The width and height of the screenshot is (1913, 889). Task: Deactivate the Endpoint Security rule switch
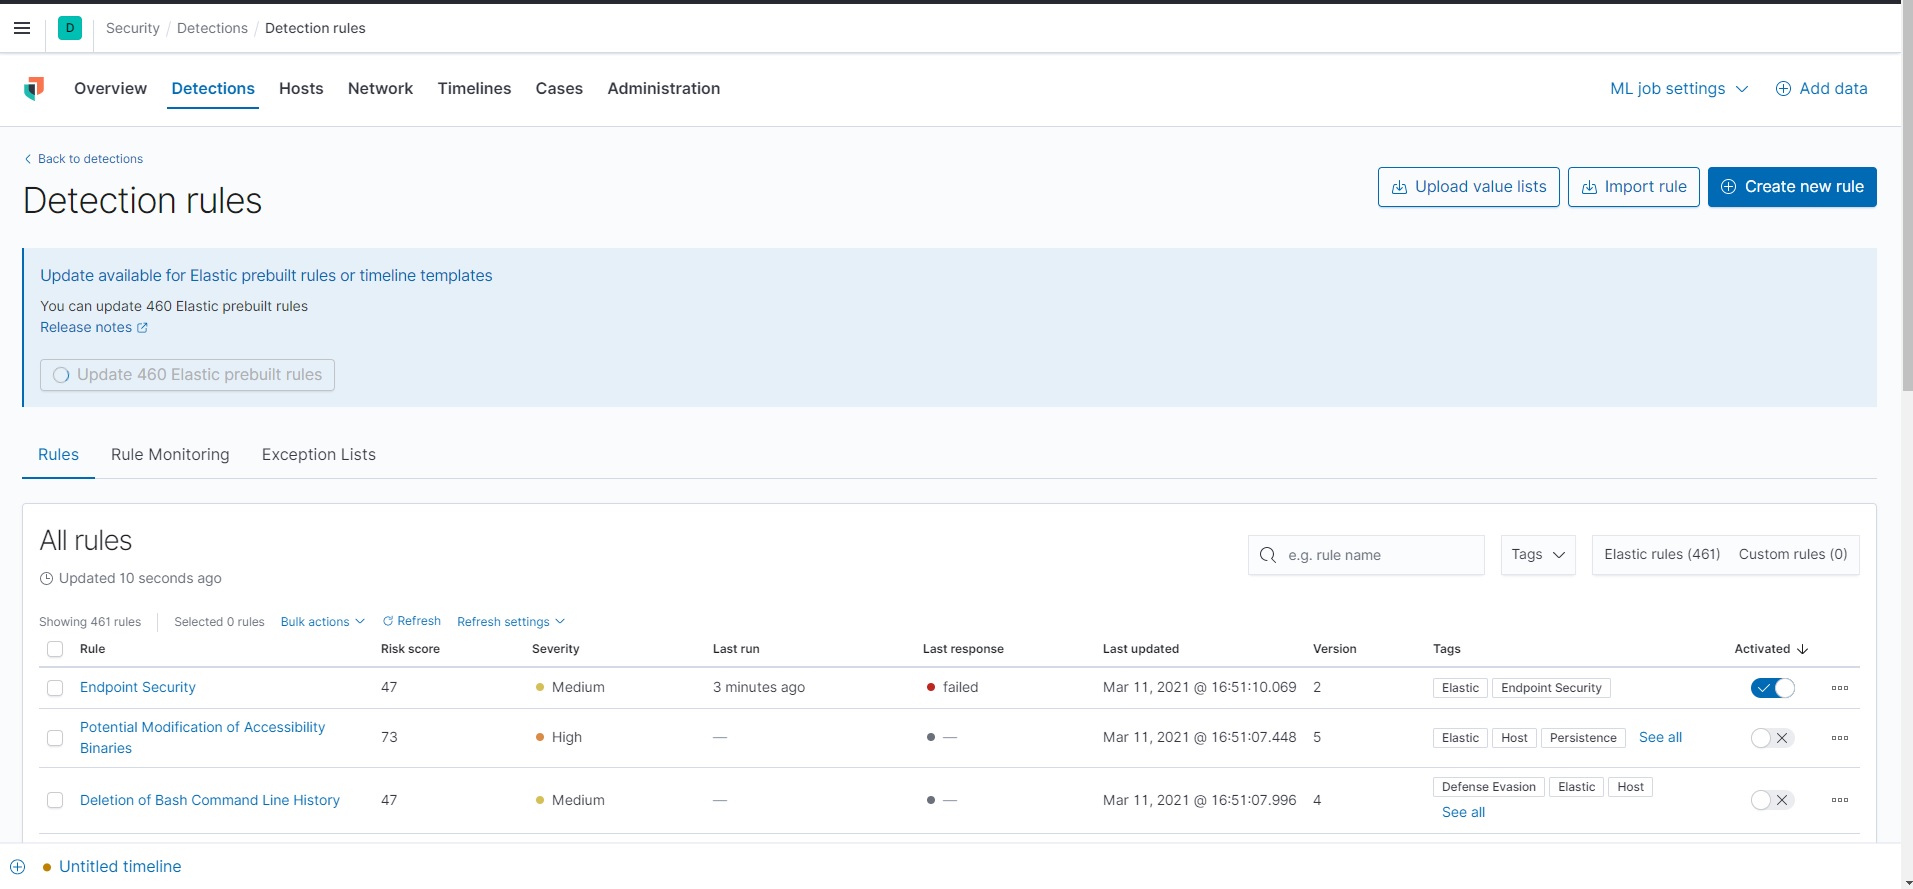[x=1773, y=688]
